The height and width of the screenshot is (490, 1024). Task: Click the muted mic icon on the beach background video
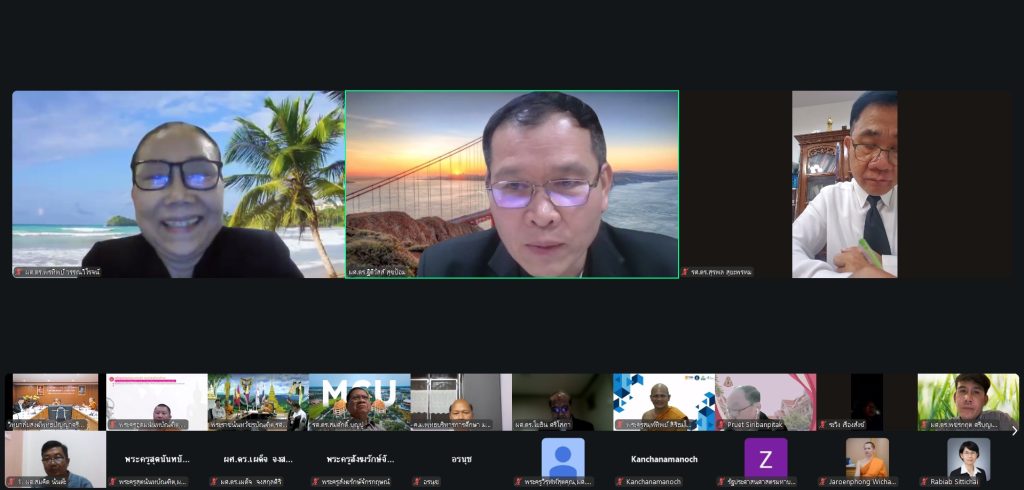point(18,272)
